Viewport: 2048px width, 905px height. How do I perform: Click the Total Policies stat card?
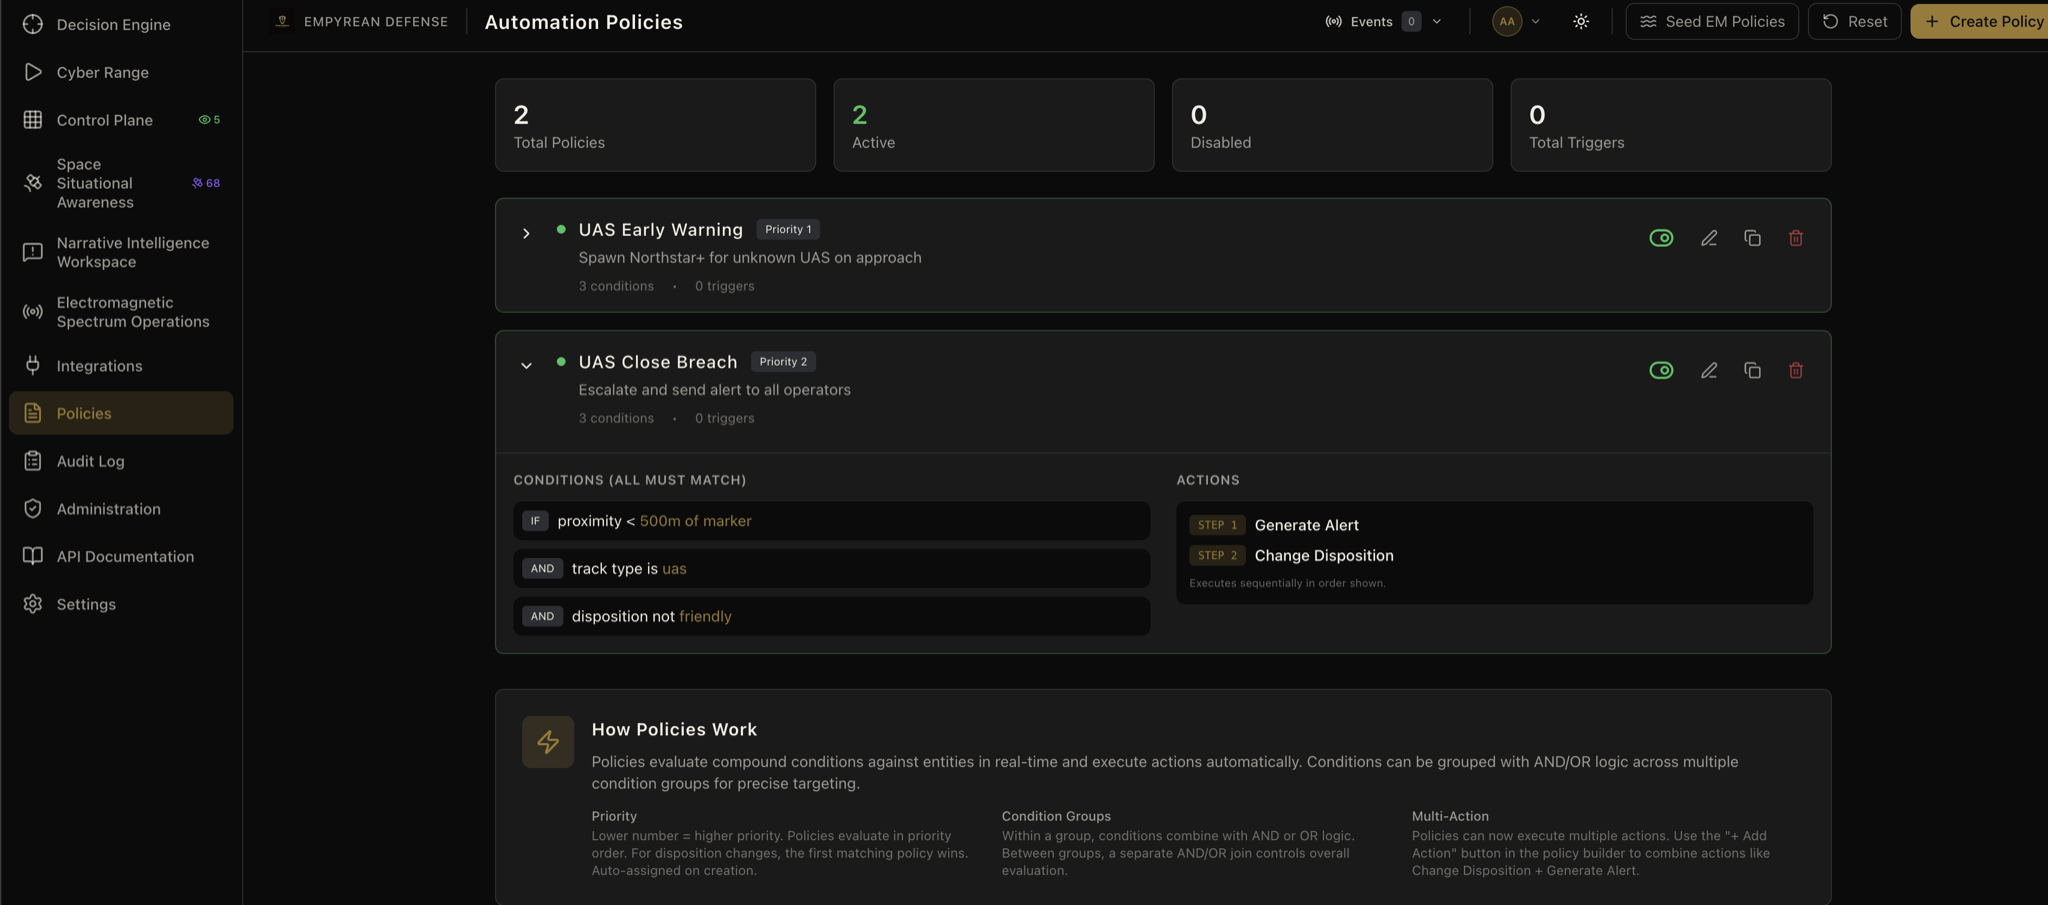point(655,125)
